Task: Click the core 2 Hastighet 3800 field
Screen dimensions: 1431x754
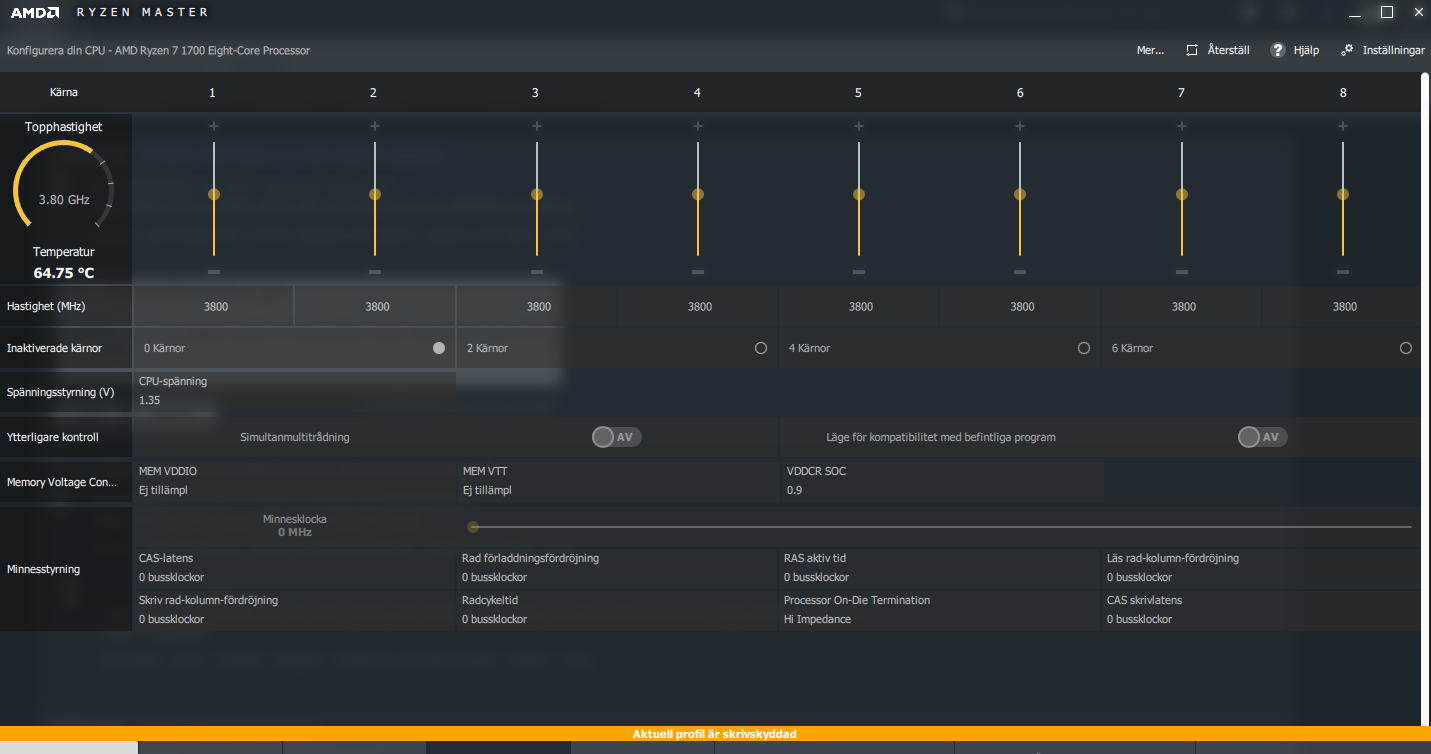Action: pyautogui.click(x=375, y=306)
